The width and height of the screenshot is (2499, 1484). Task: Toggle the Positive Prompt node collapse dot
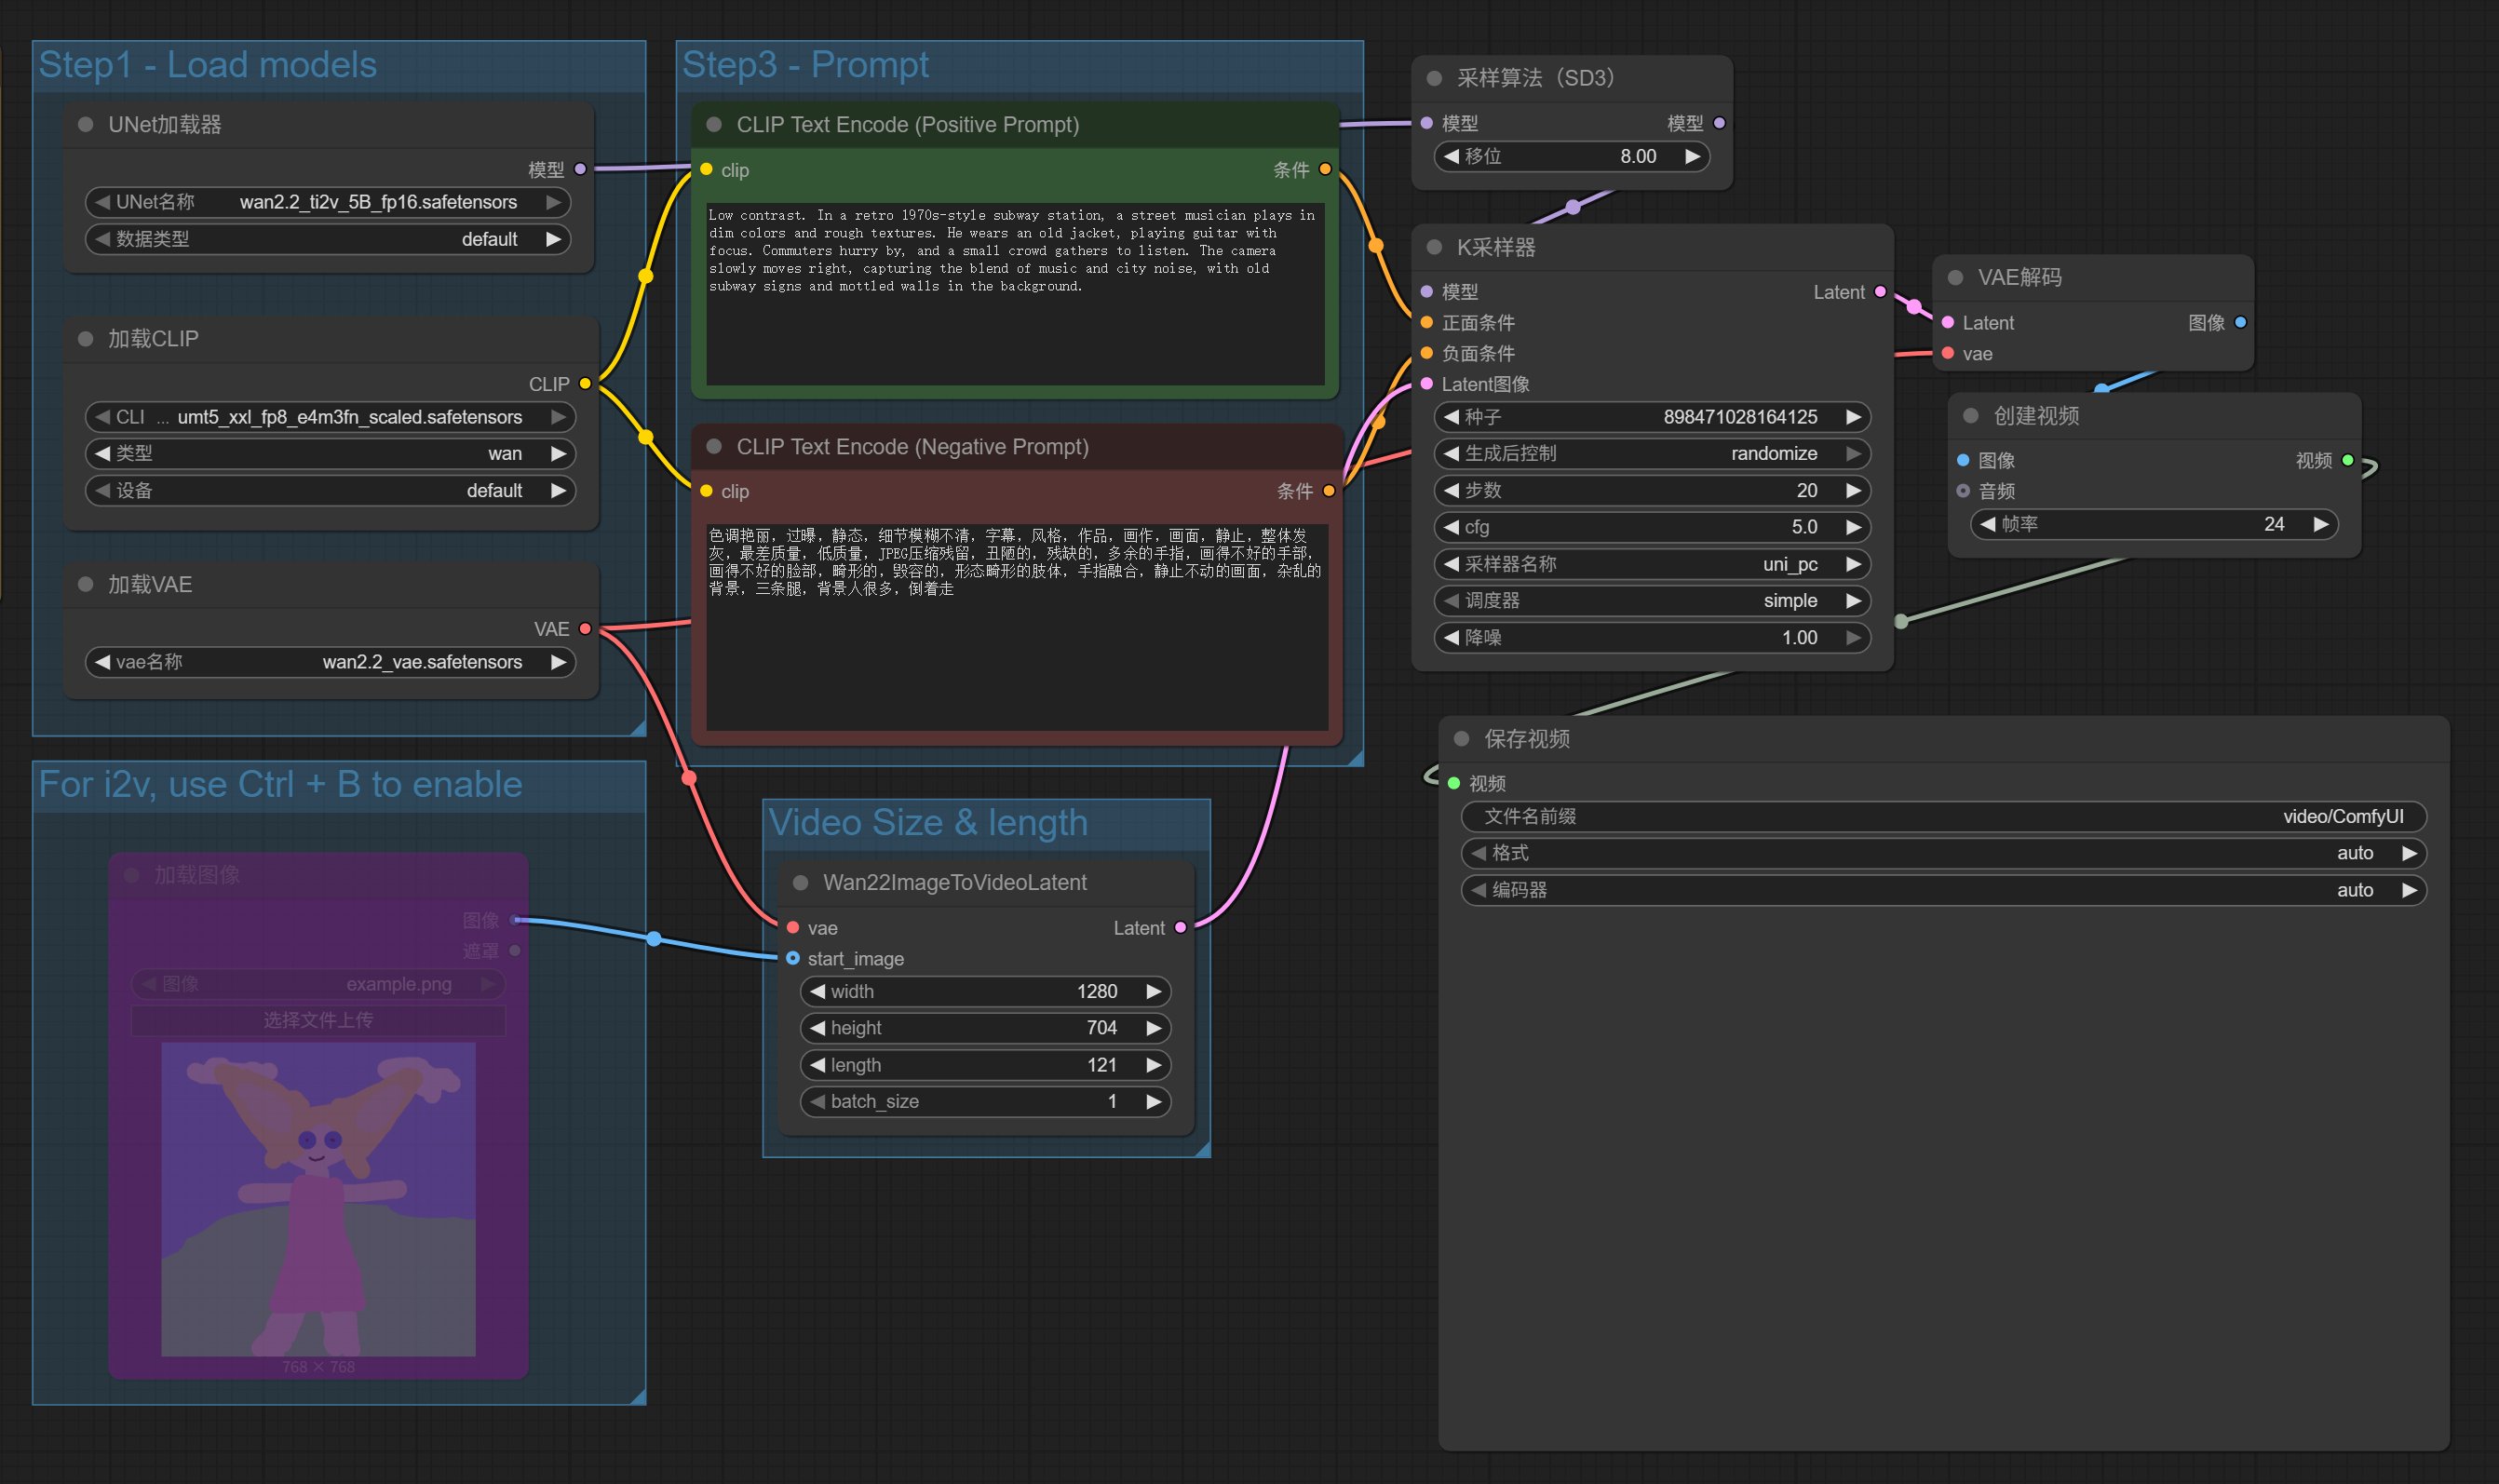[x=714, y=125]
